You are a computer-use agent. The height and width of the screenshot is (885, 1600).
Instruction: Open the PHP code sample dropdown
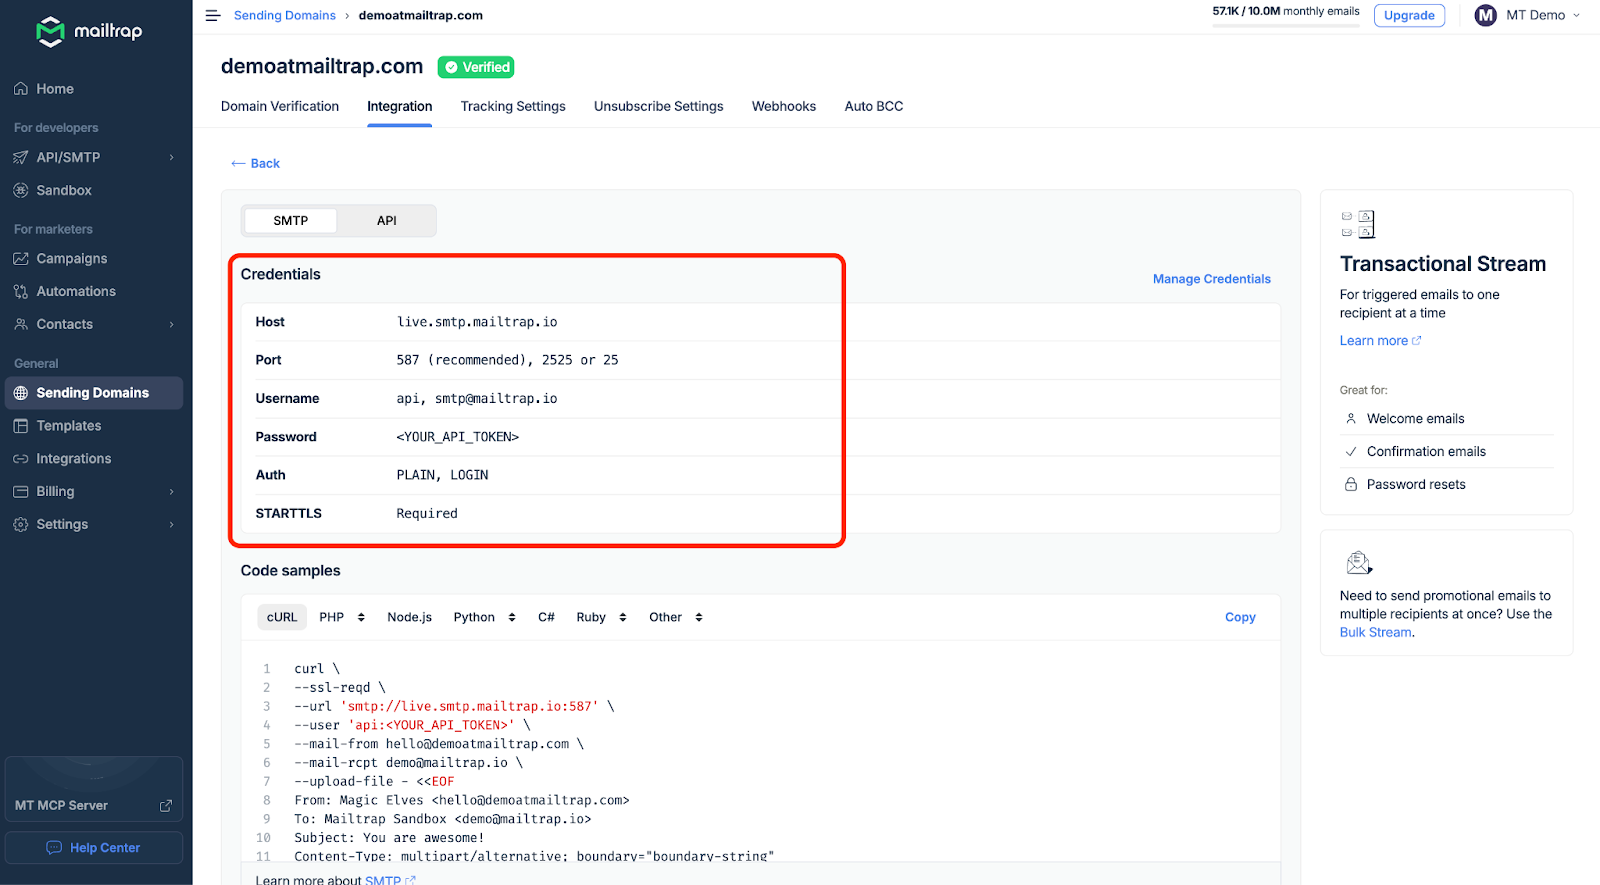[342, 617]
